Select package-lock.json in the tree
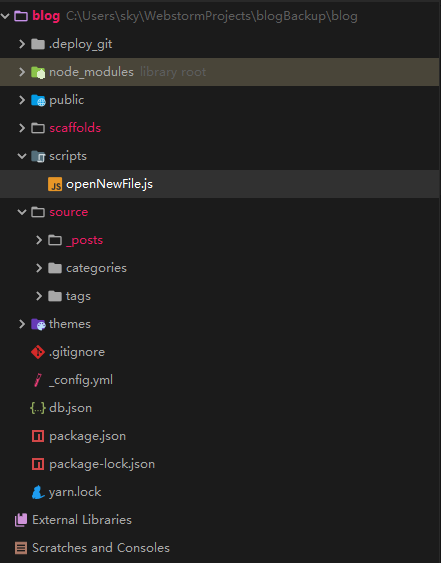 tap(102, 464)
